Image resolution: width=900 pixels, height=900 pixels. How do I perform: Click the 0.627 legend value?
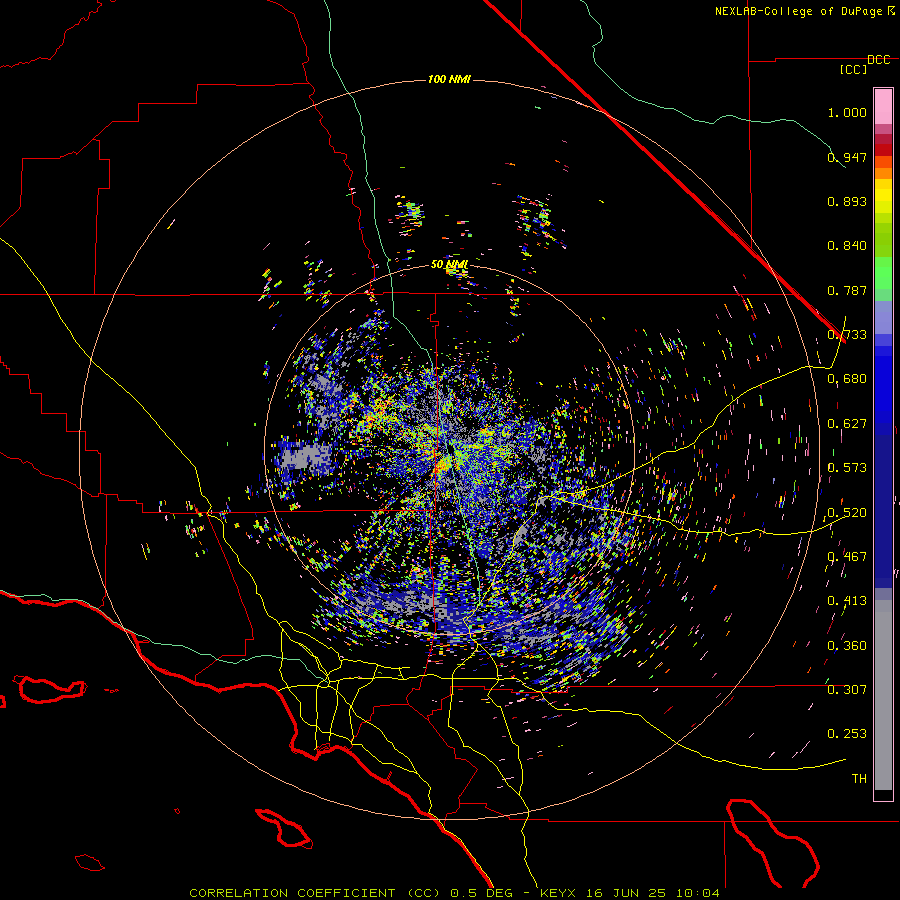tap(847, 424)
